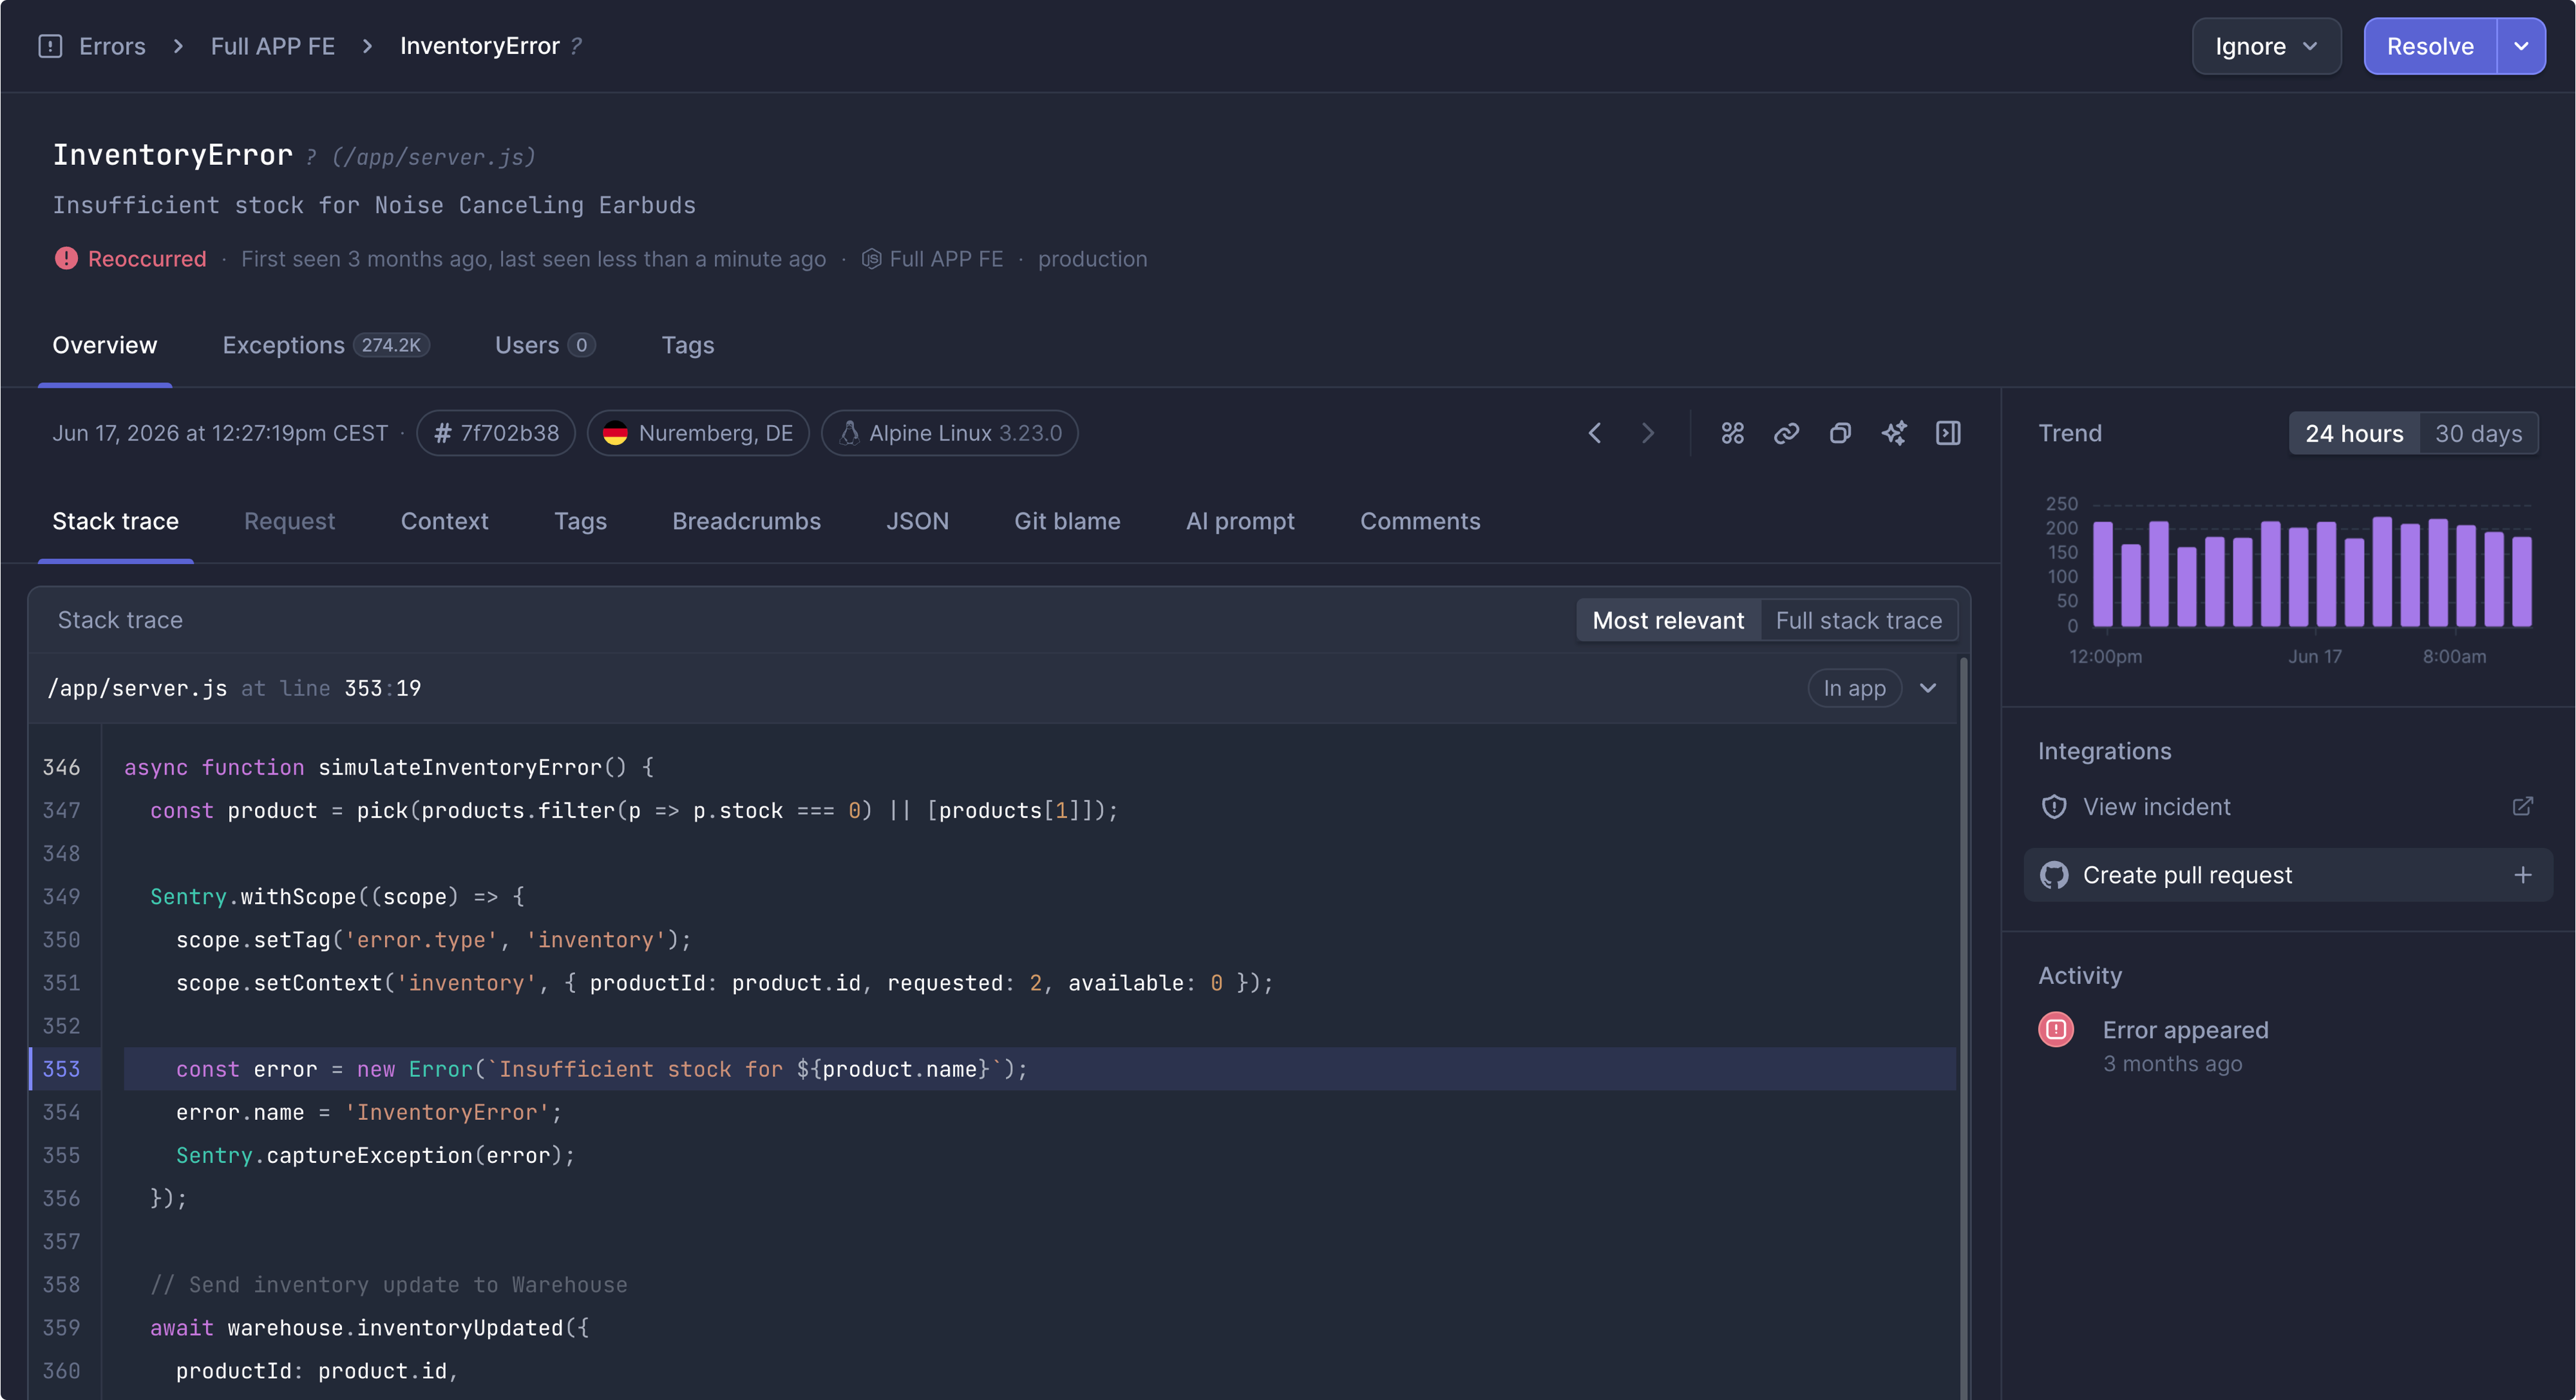
Task: Click the Jun 17, 2026 timestamp text
Action: pyautogui.click(x=220, y=433)
